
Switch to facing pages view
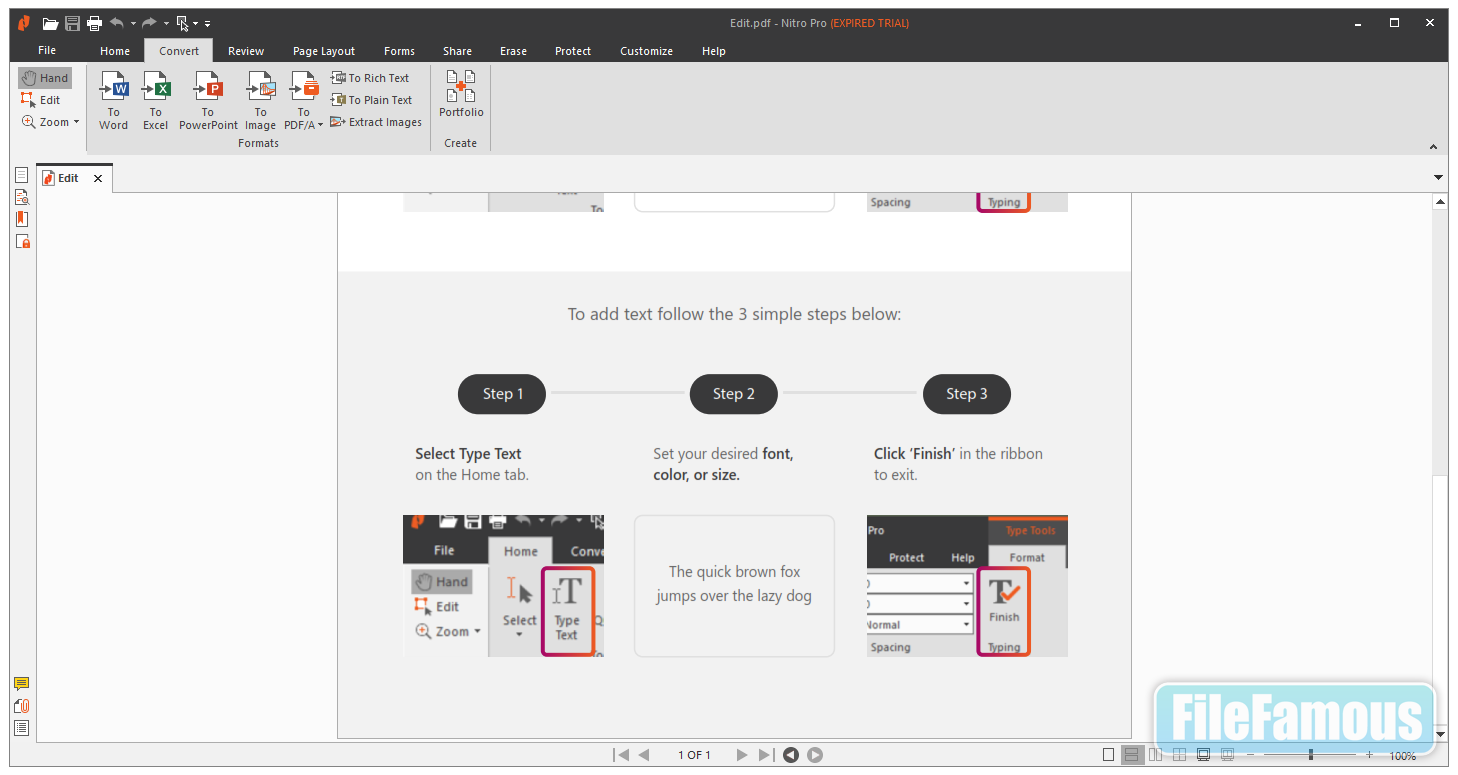(1156, 755)
